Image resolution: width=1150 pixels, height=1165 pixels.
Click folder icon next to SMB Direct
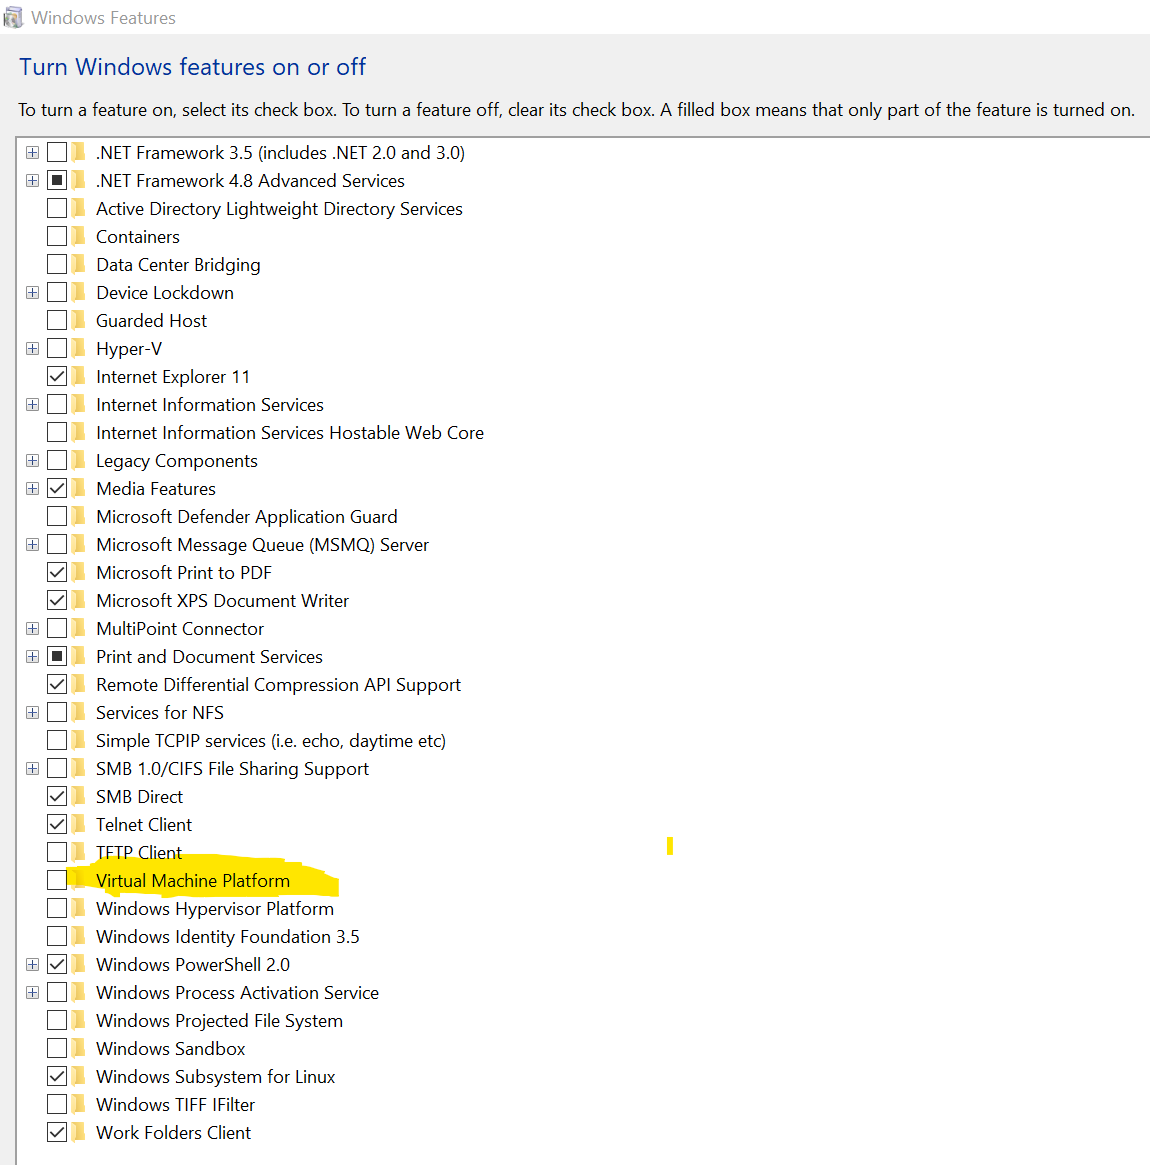tap(79, 796)
